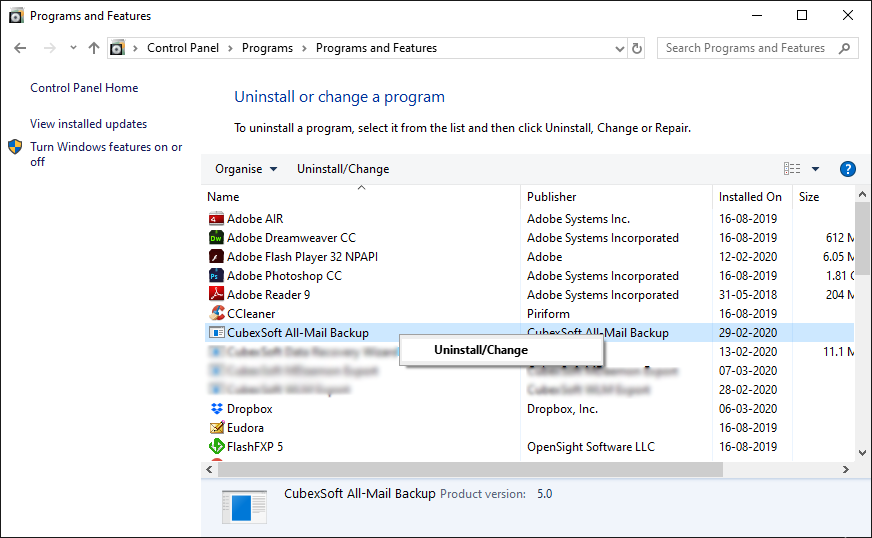This screenshot has height=538, width=872.
Task: Click the Adobe Flash Player 32 NPAPI icon
Action: (216, 256)
